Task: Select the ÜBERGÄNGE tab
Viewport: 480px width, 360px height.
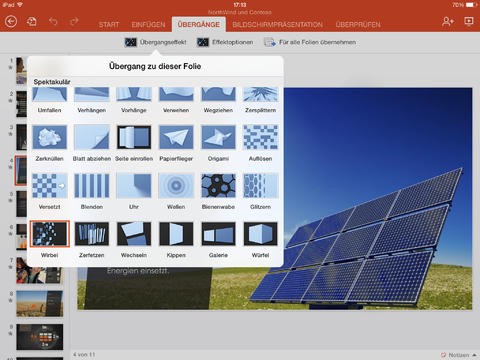Action: (199, 24)
